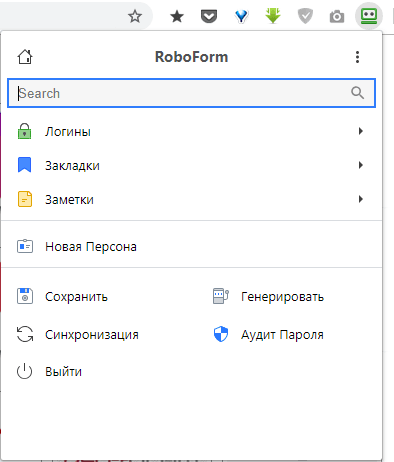Click the green download arrow extension
This screenshot has width=394, height=462.
[273, 16]
